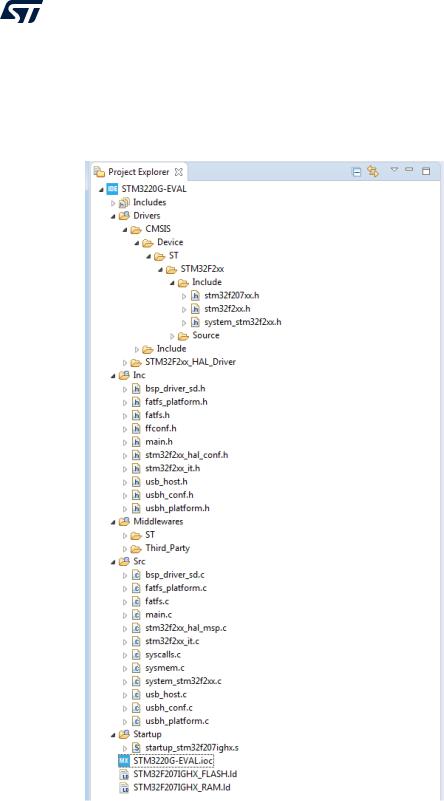Image resolution: width=444 pixels, height=801 pixels.
Task: Select the Project Explorer tab
Action: [138, 172]
